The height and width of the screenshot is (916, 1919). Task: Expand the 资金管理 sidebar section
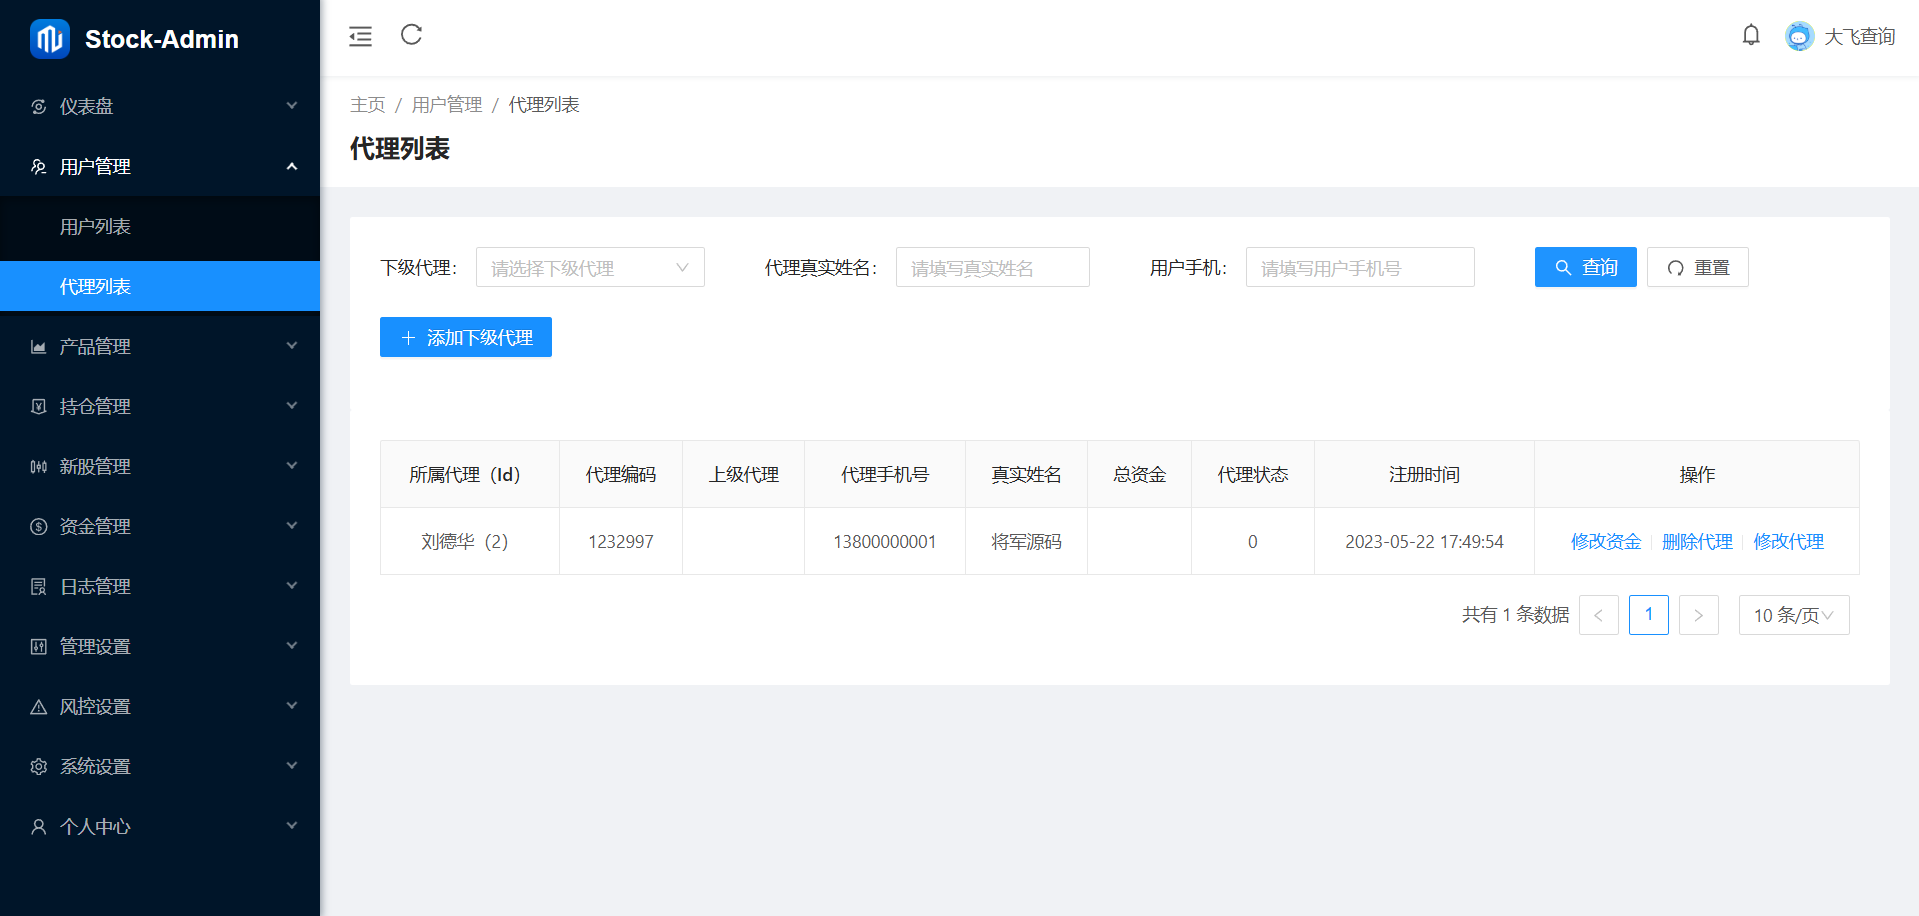[160, 526]
